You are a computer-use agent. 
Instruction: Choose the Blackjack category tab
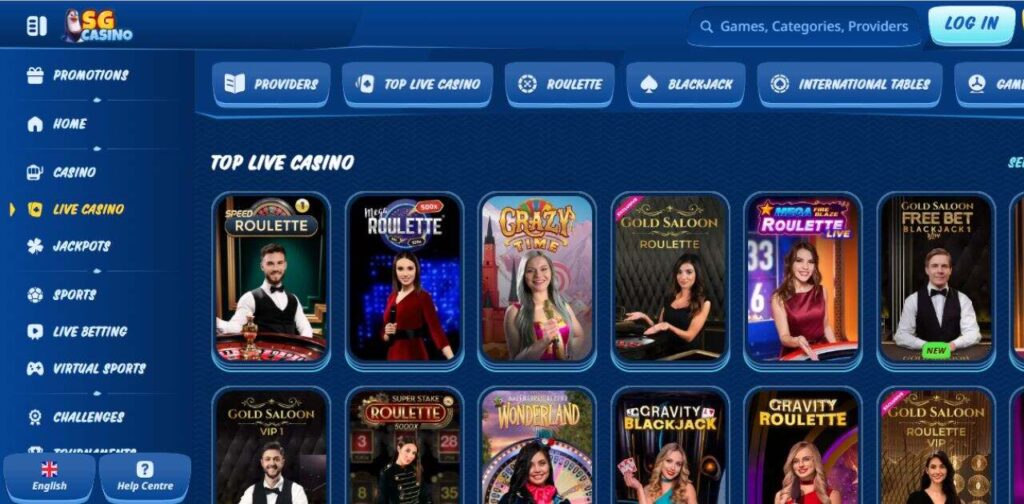pyautogui.click(x=686, y=84)
